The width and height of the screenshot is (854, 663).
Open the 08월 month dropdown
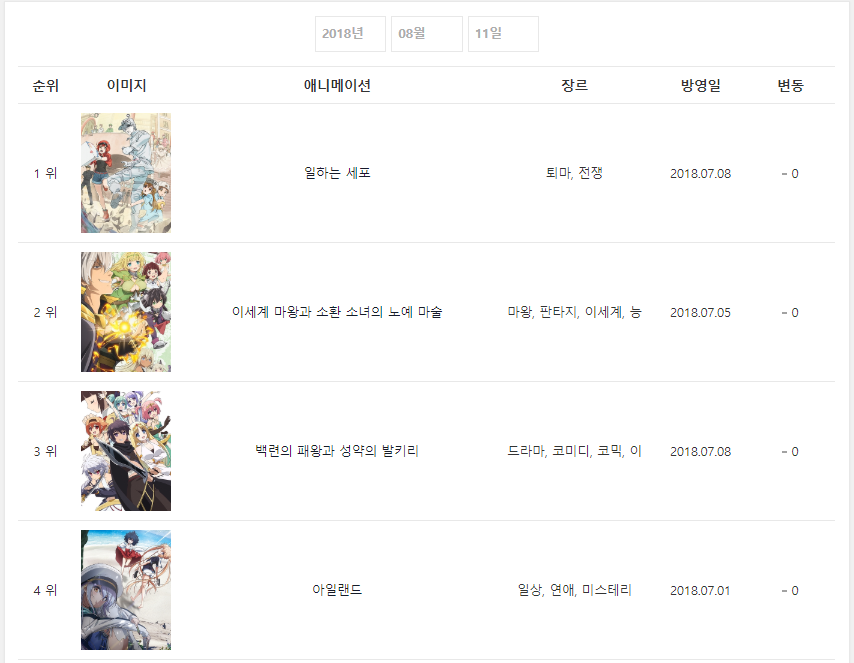point(426,34)
